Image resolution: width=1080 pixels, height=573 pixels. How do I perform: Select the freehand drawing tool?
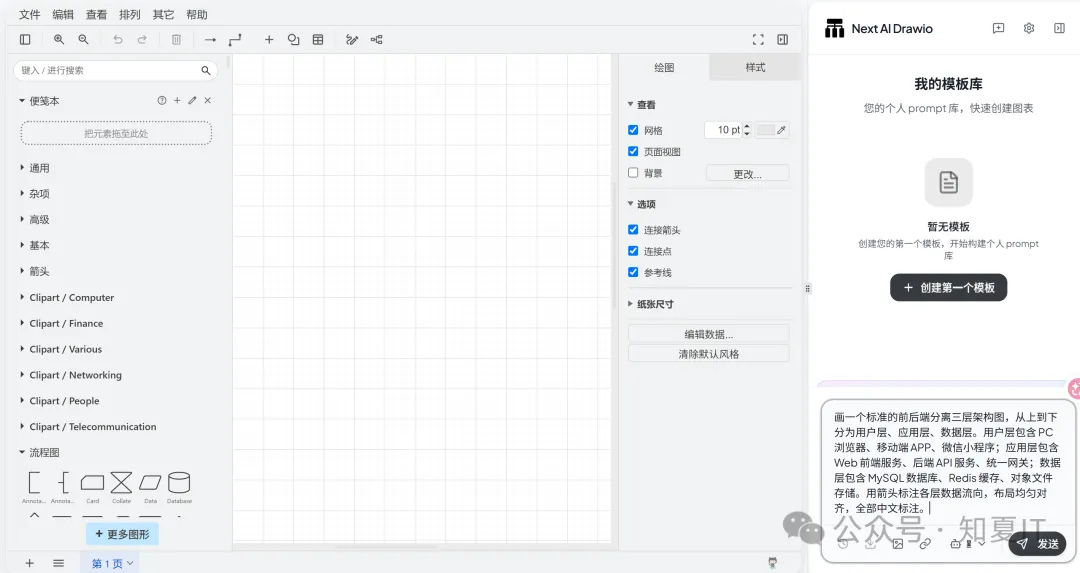(x=352, y=40)
